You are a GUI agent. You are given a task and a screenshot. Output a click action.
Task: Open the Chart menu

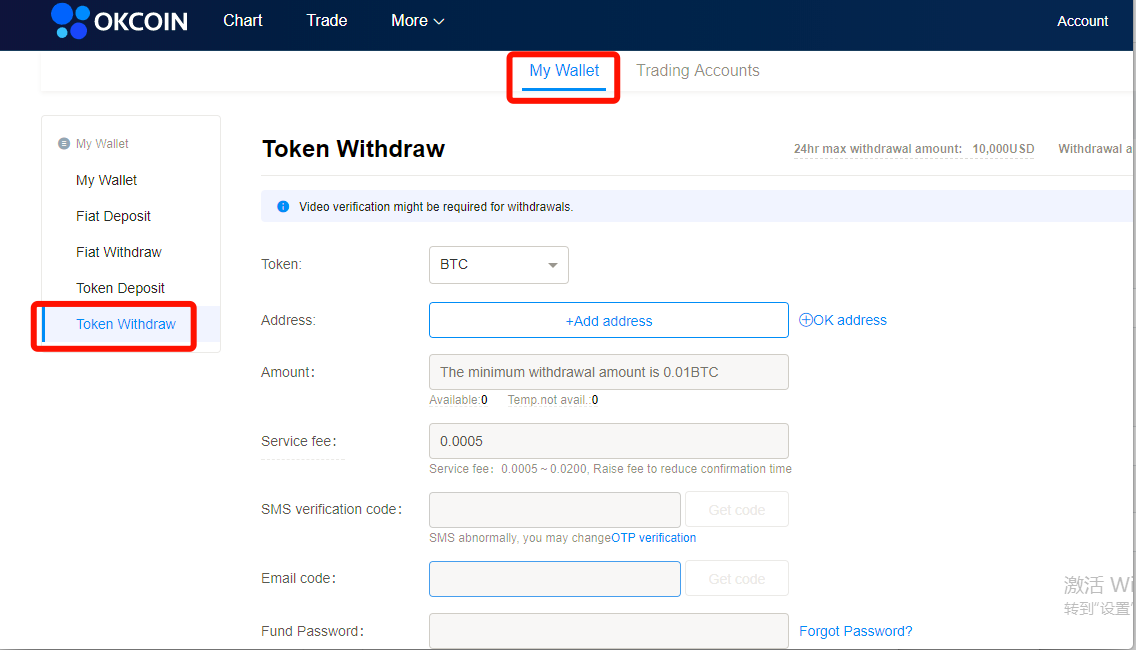pyautogui.click(x=243, y=20)
